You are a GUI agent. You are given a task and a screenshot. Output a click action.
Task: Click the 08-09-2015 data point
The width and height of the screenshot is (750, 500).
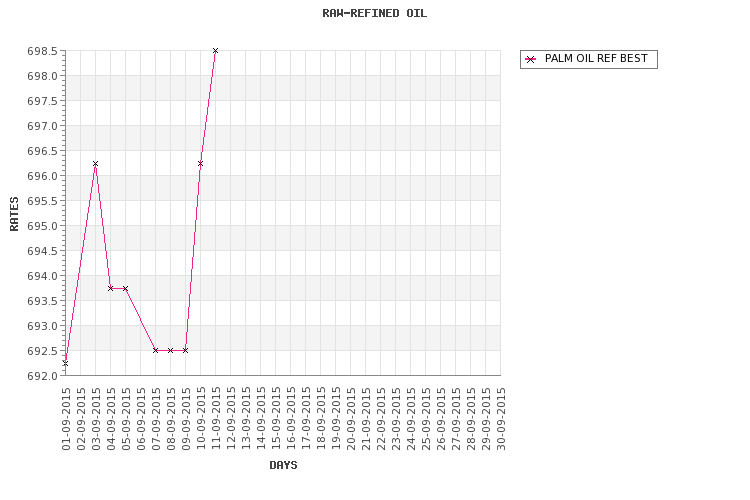click(170, 351)
